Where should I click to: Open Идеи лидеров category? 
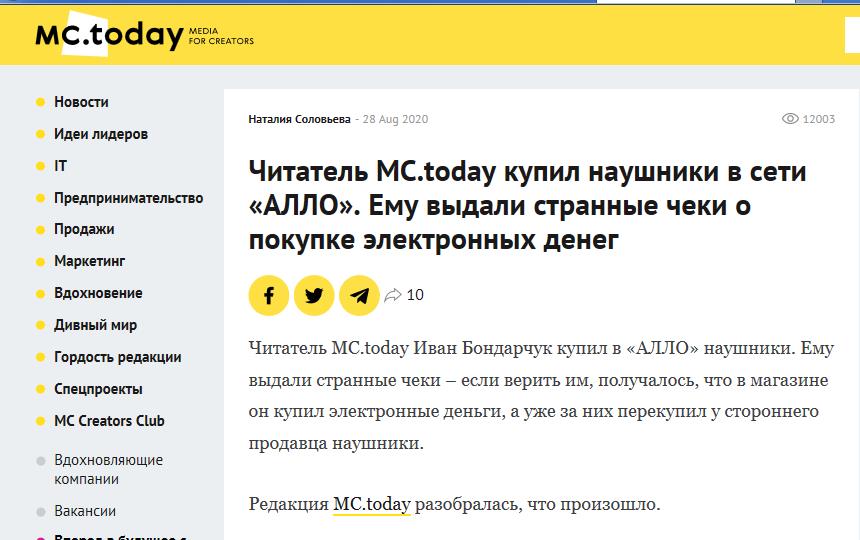[x=100, y=134]
